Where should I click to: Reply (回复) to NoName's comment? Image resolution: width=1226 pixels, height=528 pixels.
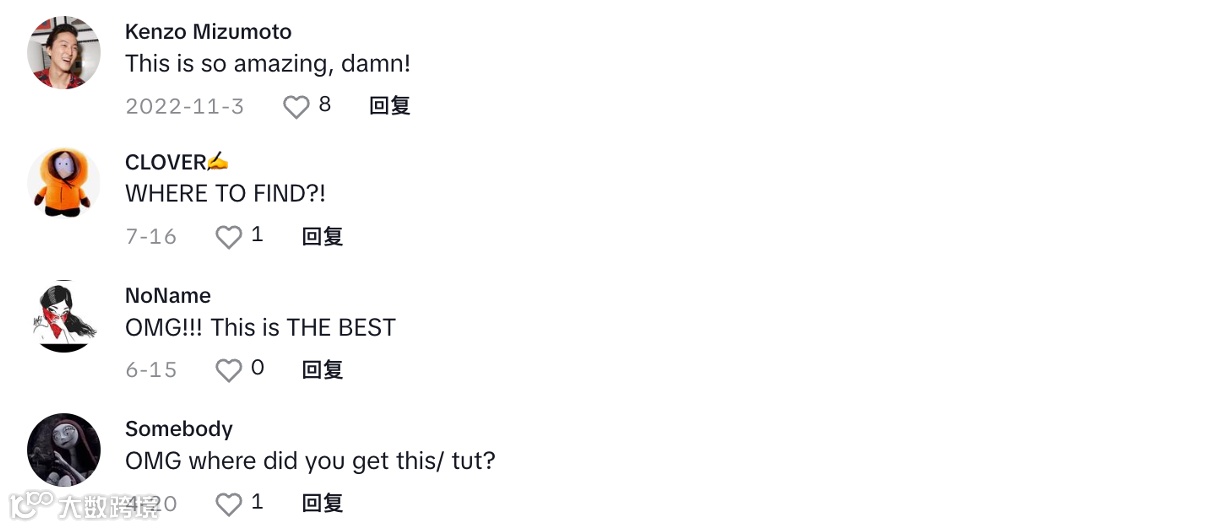pyautogui.click(x=322, y=370)
